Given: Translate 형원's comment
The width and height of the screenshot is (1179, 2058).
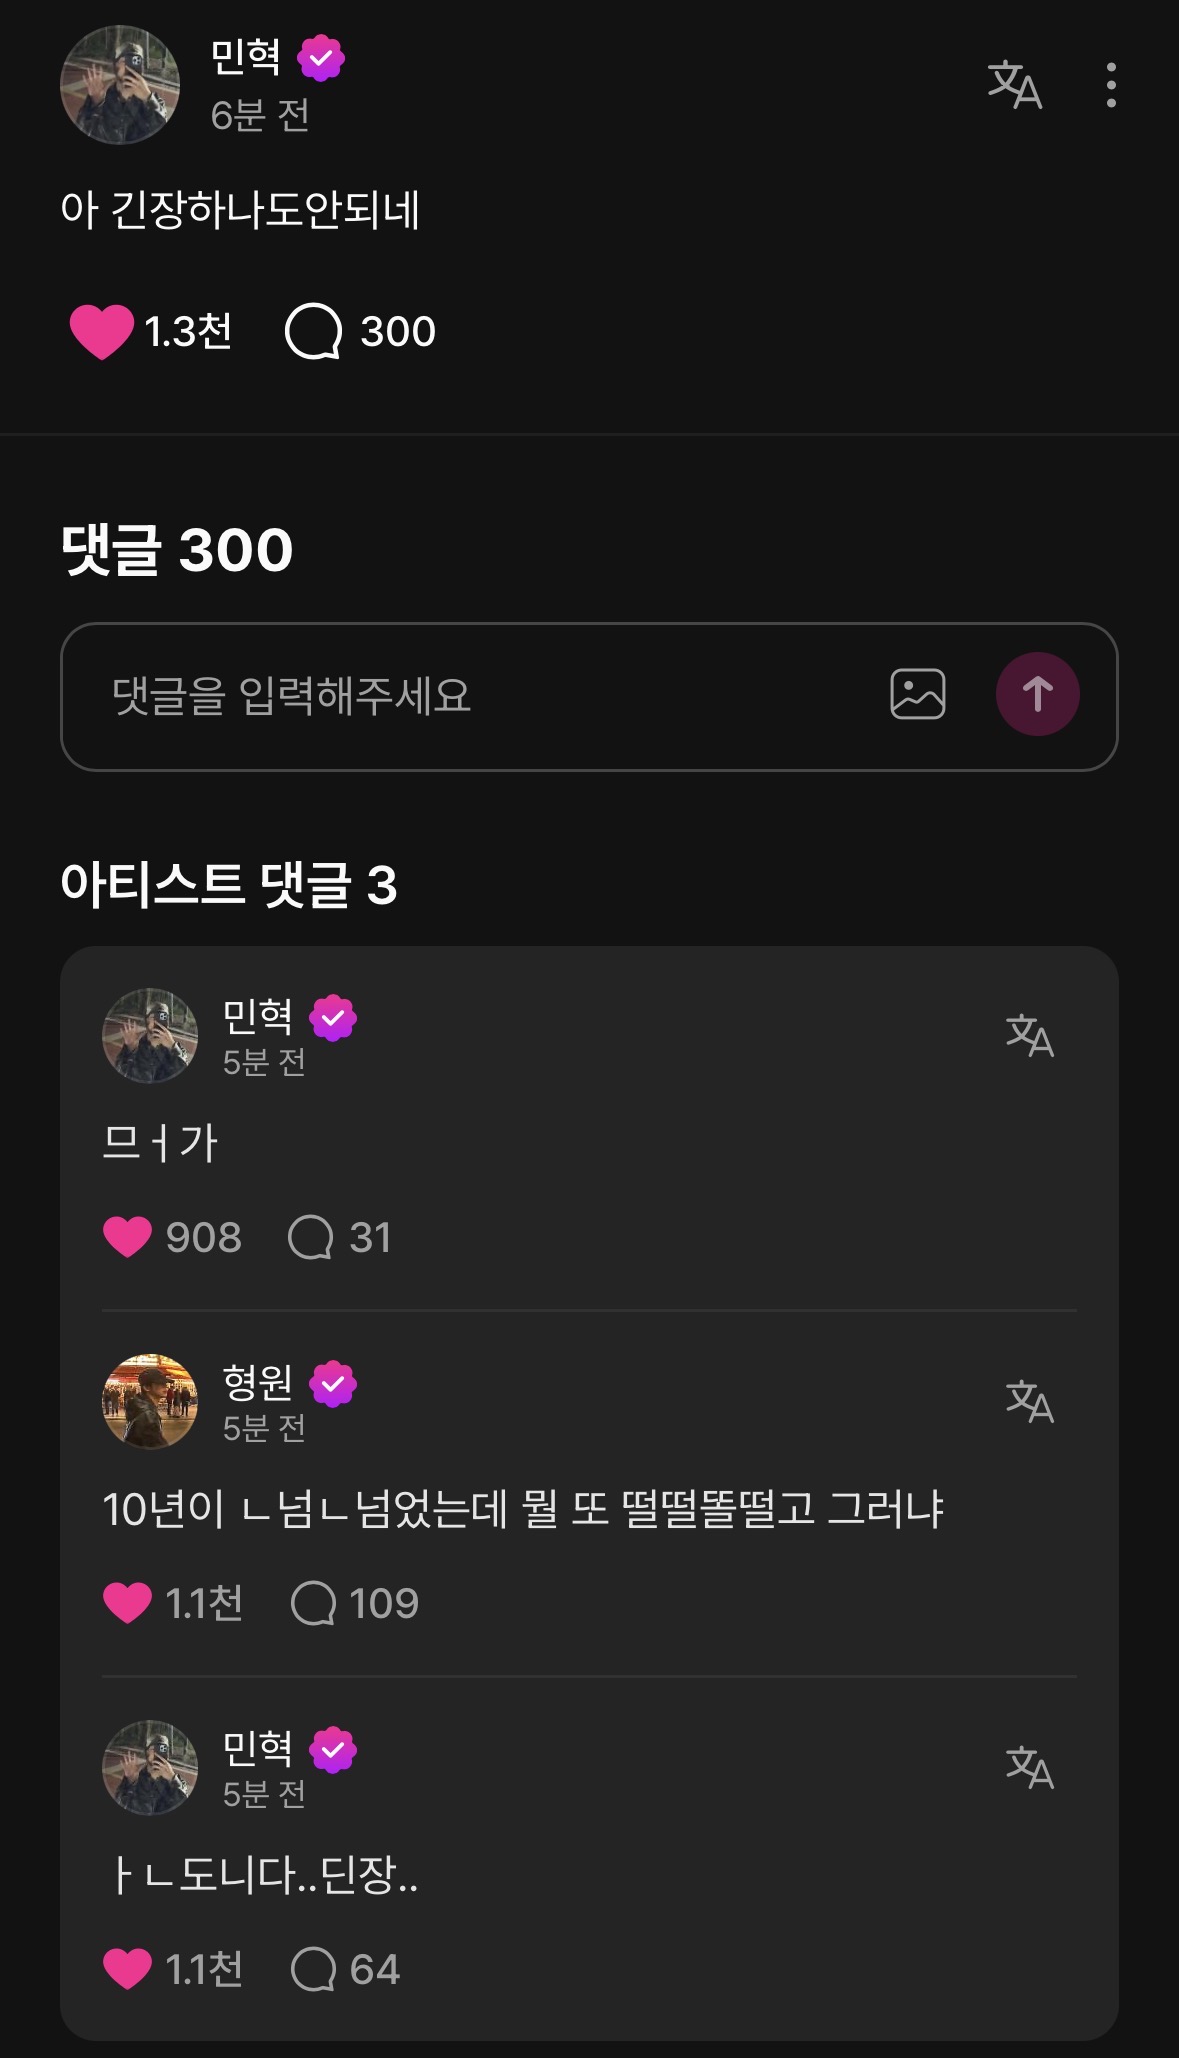Looking at the screenshot, I should pyautogui.click(x=1029, y=1401).
